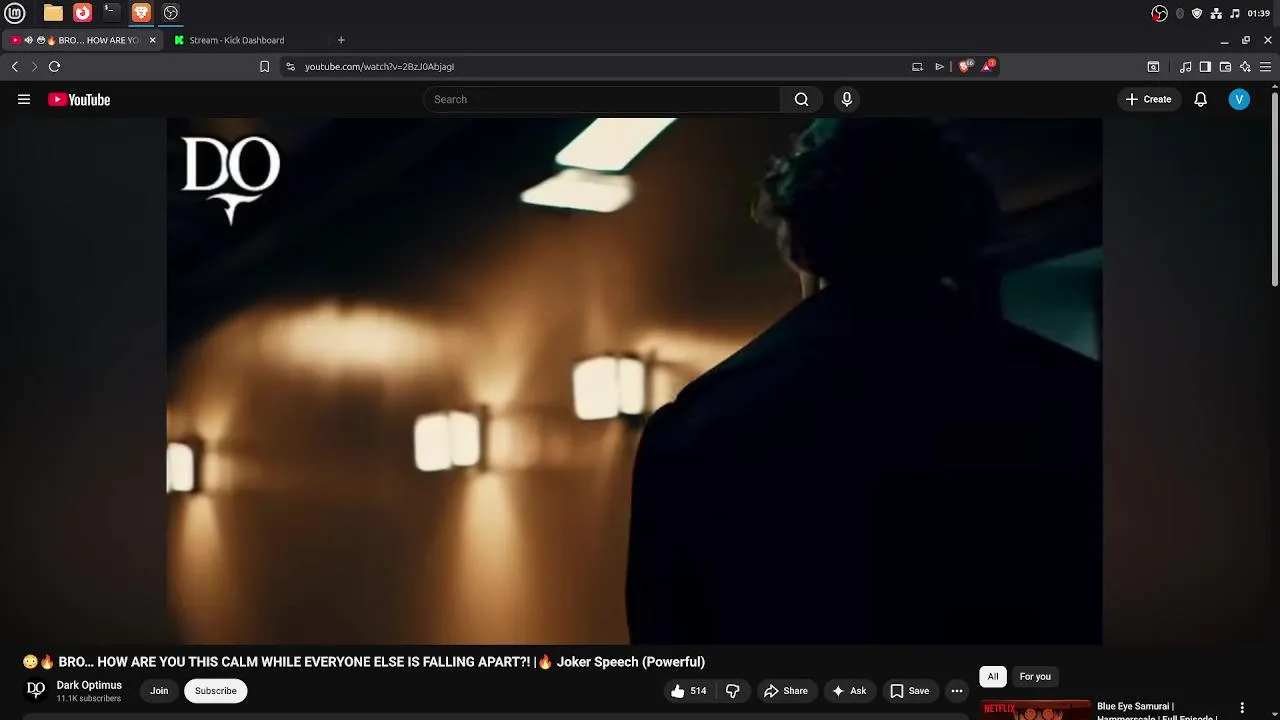Click the cast or install icon in the address bar
The image size is (1280, 720).
coord(917,67)
